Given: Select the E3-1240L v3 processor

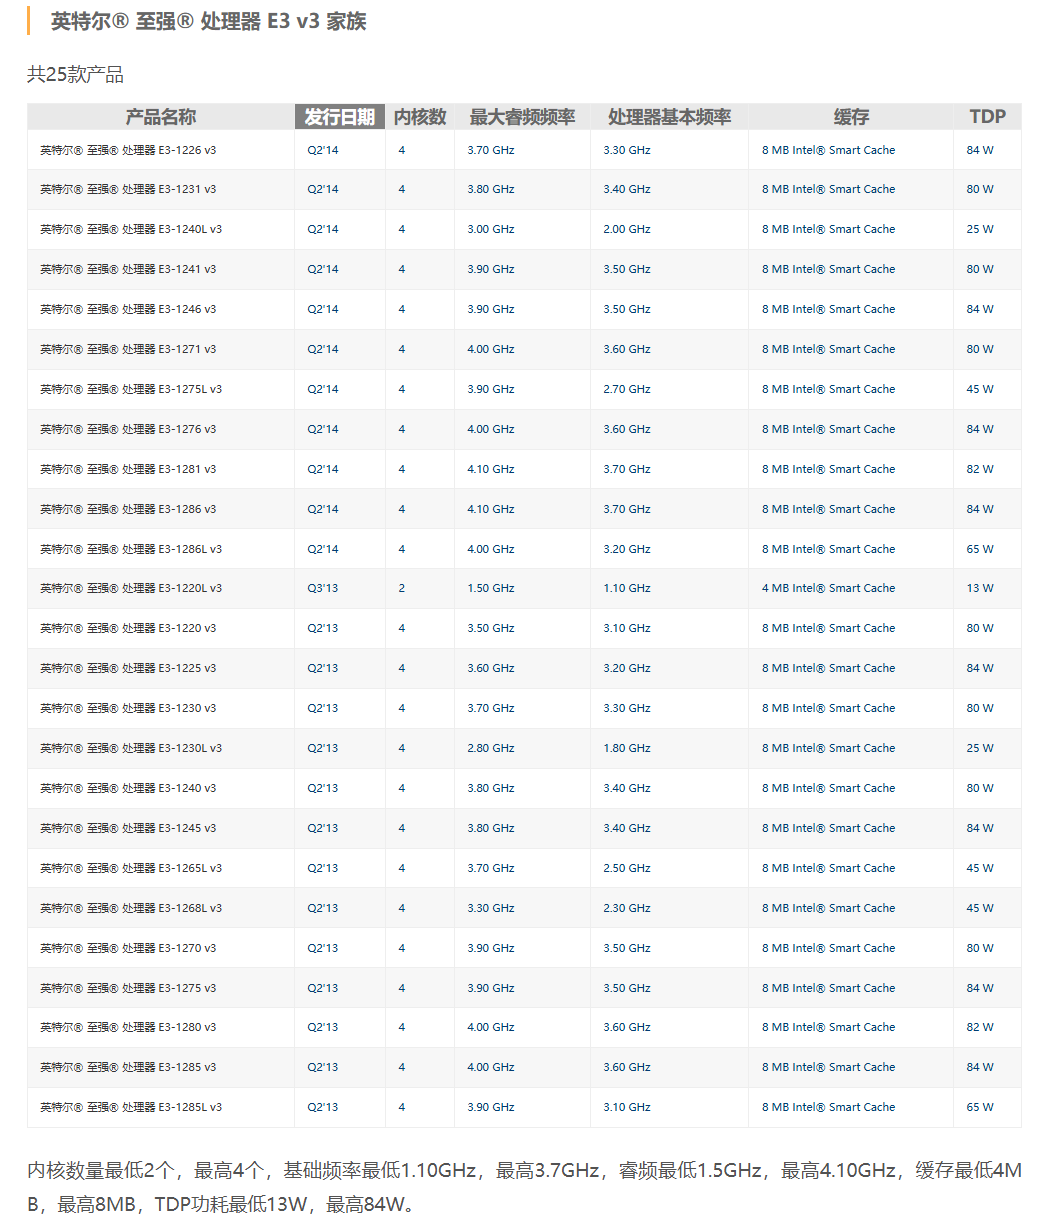Looking at the screenshot, I should point(131,229).
